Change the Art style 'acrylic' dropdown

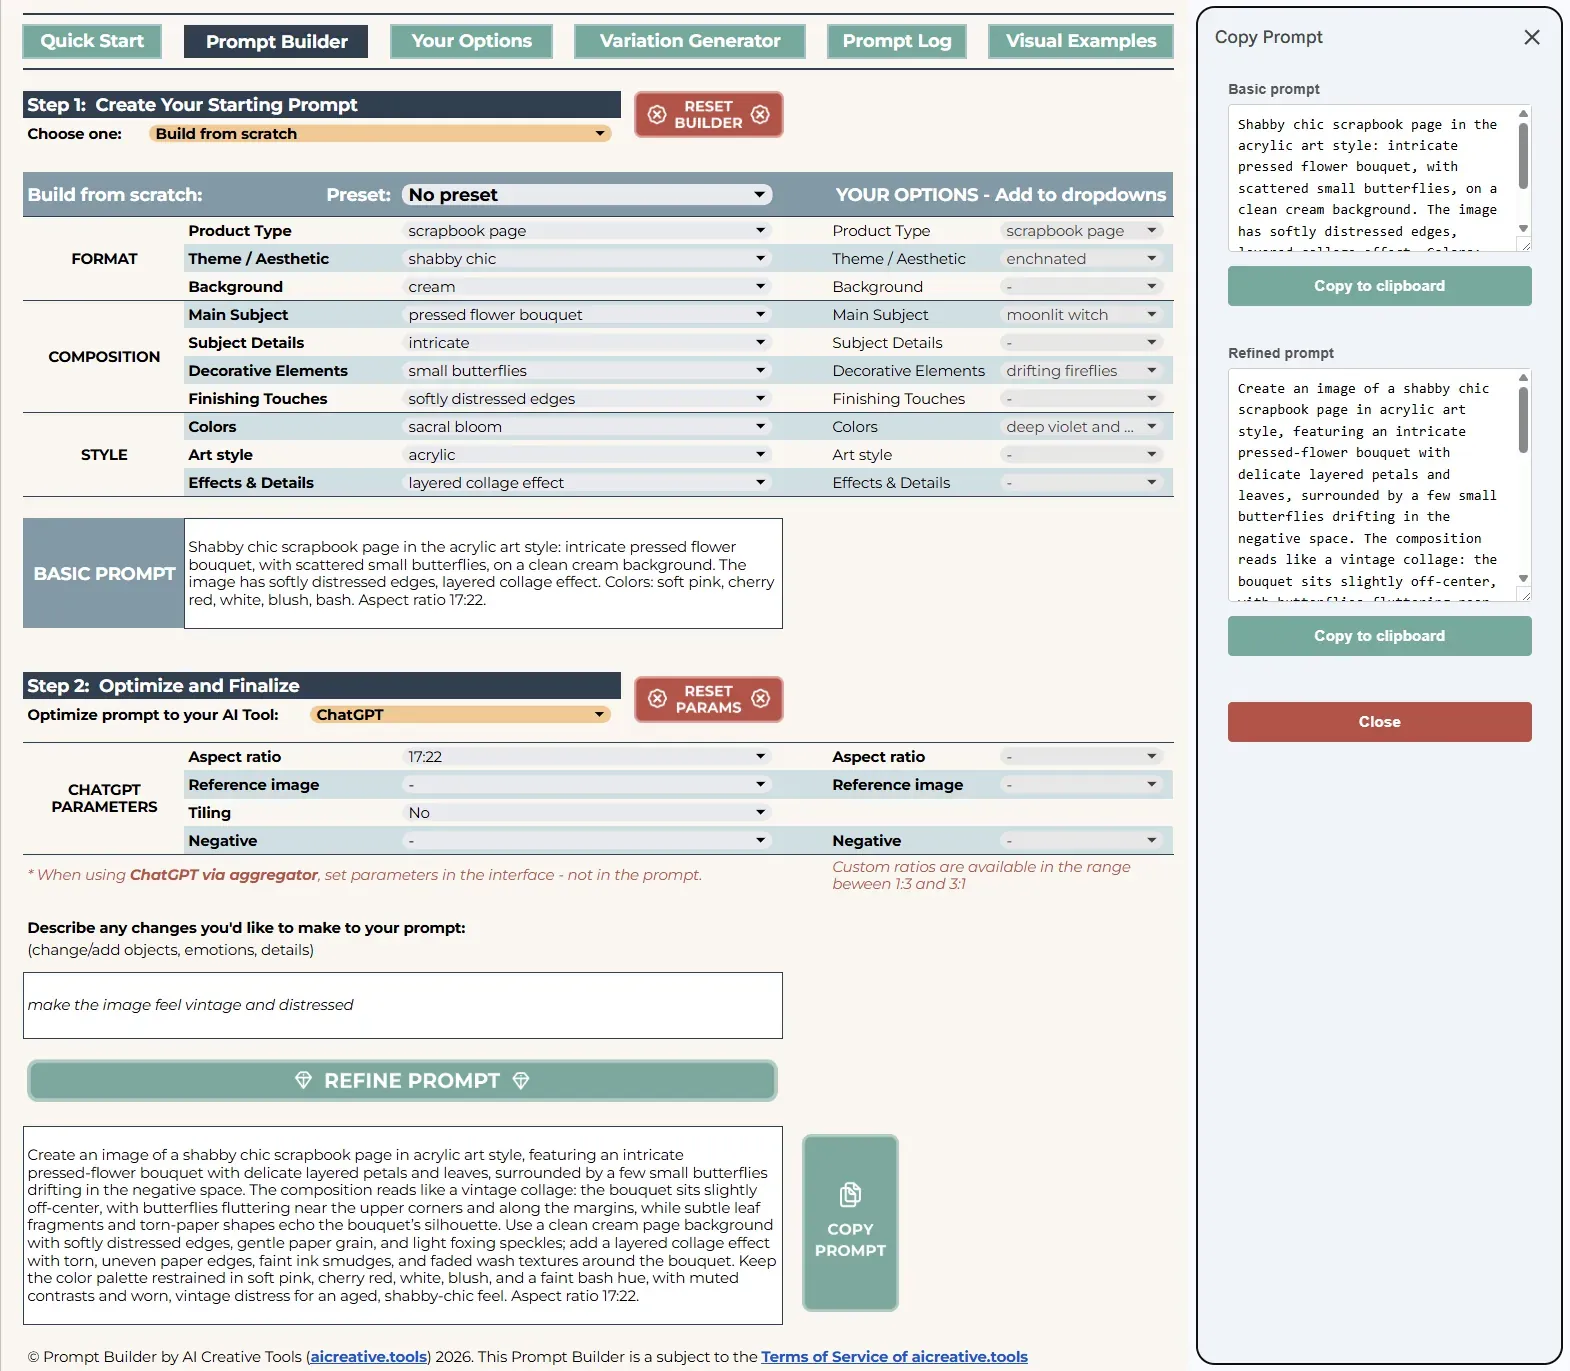coord(587,455)
